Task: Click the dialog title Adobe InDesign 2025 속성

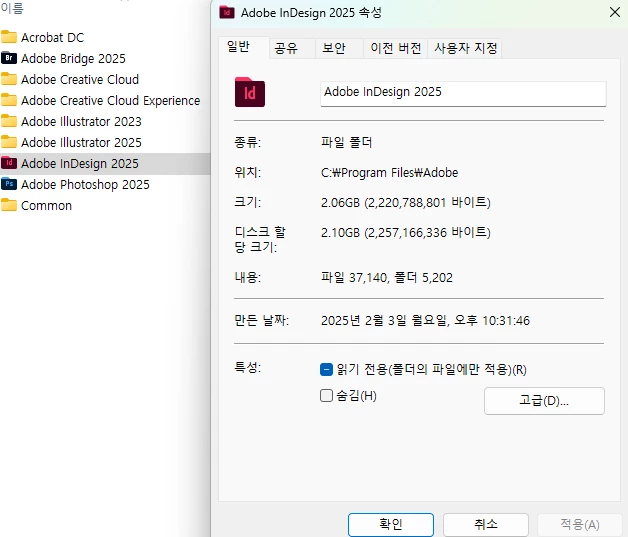Action: coord(311,12)
